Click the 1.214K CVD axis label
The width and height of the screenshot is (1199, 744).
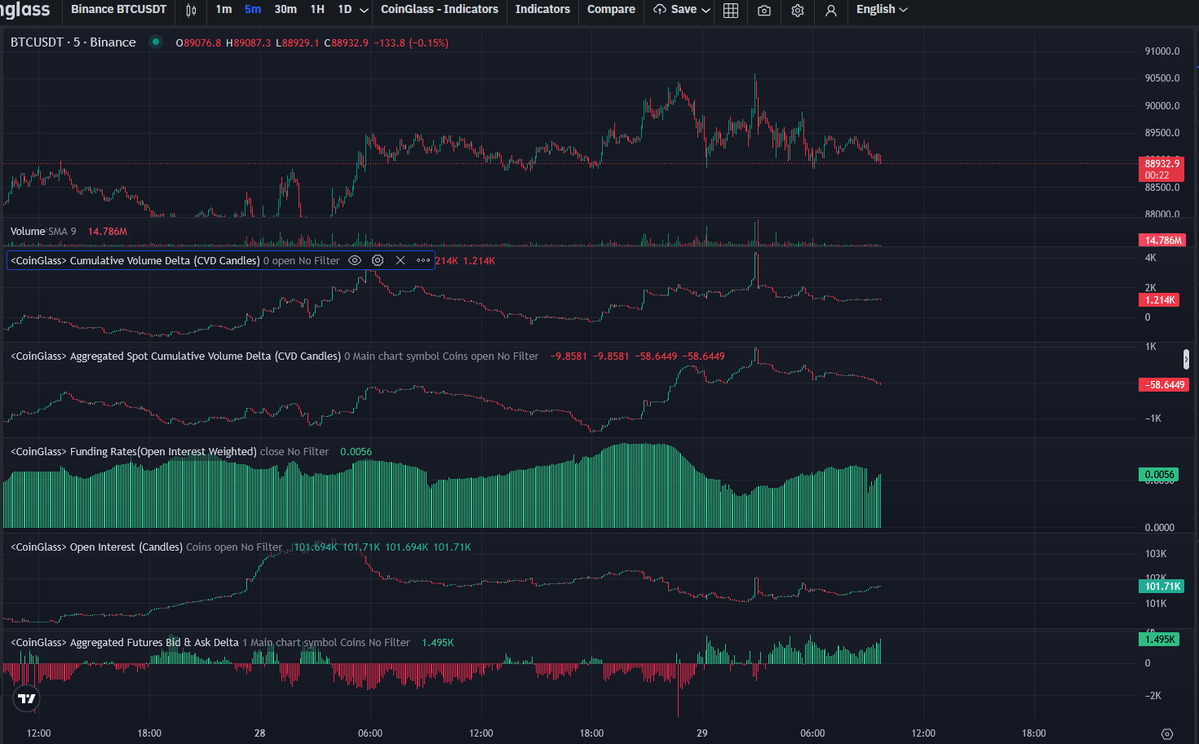[x=1158, y=301]
